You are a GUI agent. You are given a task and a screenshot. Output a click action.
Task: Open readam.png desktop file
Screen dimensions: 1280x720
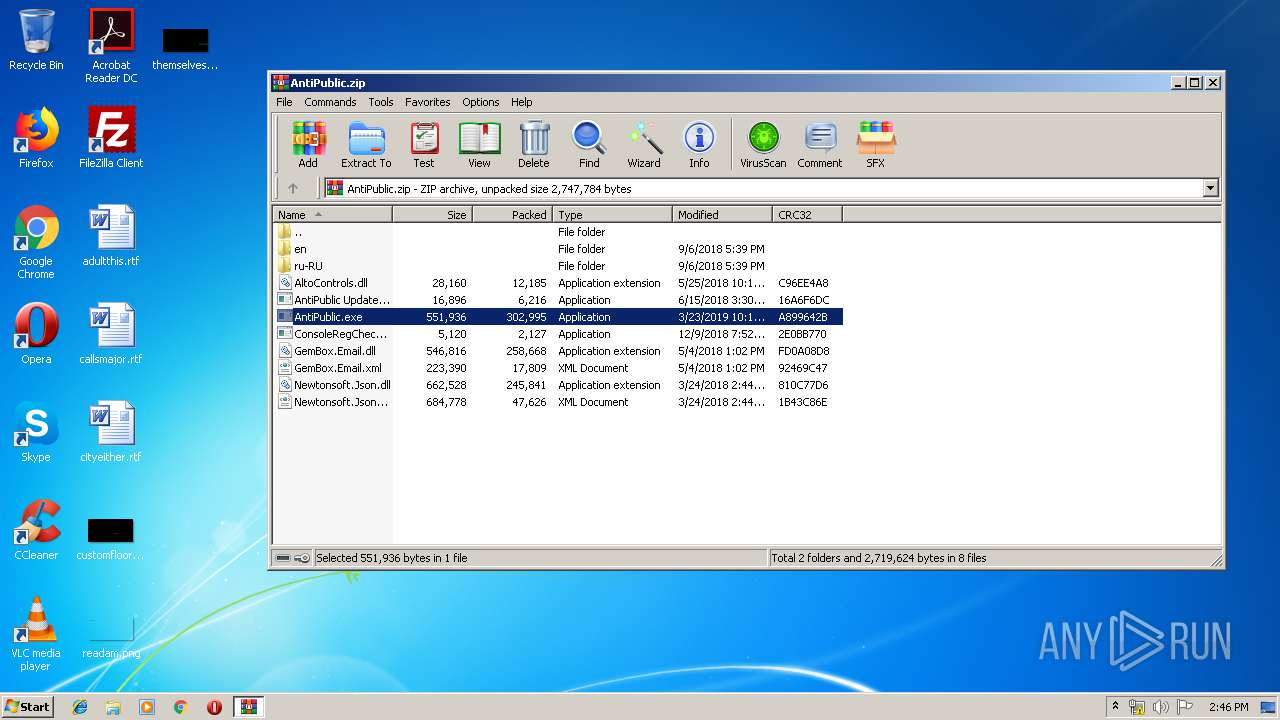pos(111,636)
